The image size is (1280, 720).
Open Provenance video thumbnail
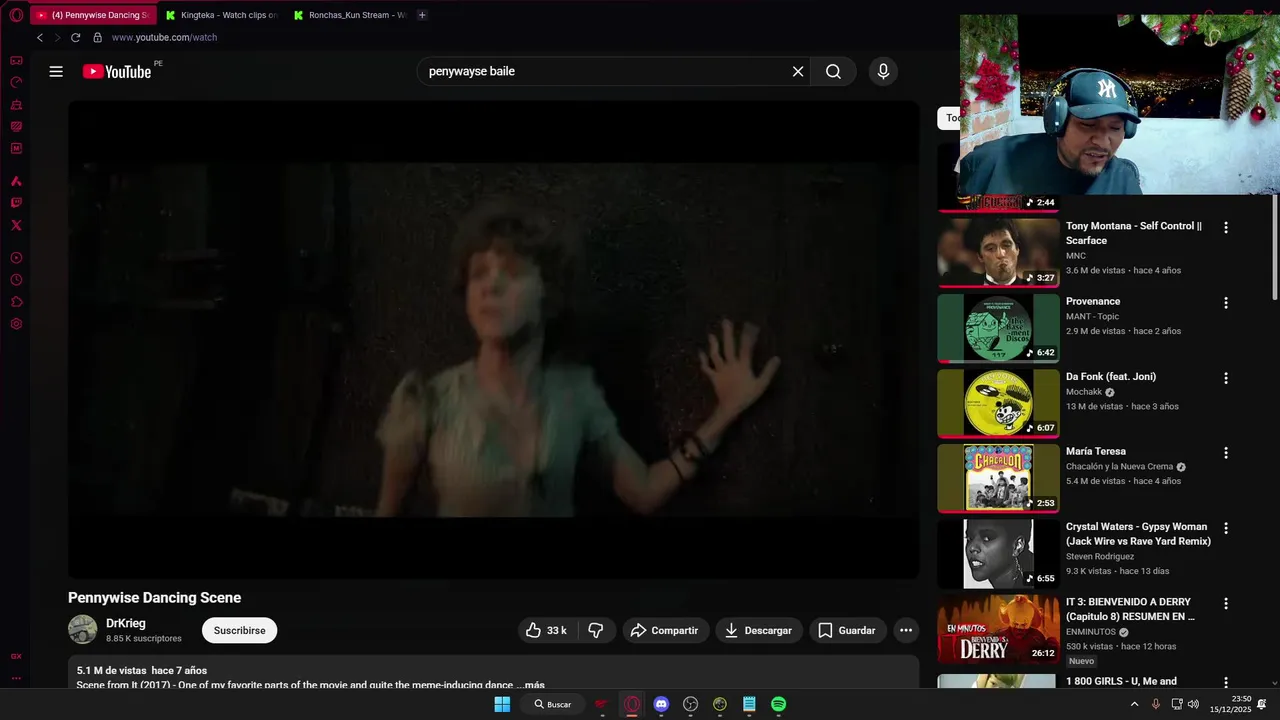click(x=998, y=328)
